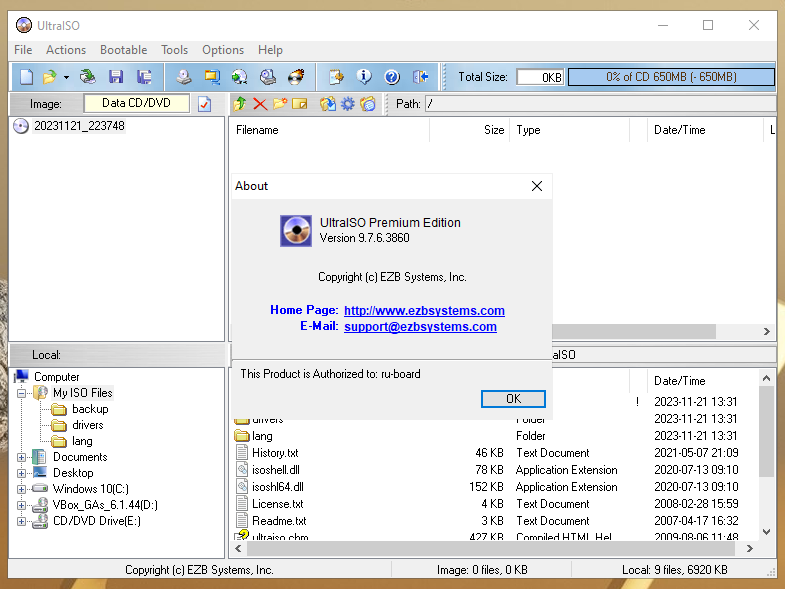The image size is (785, 589).
Task: Click the Compress ISO toolbar icon
Action: (212, 77)
